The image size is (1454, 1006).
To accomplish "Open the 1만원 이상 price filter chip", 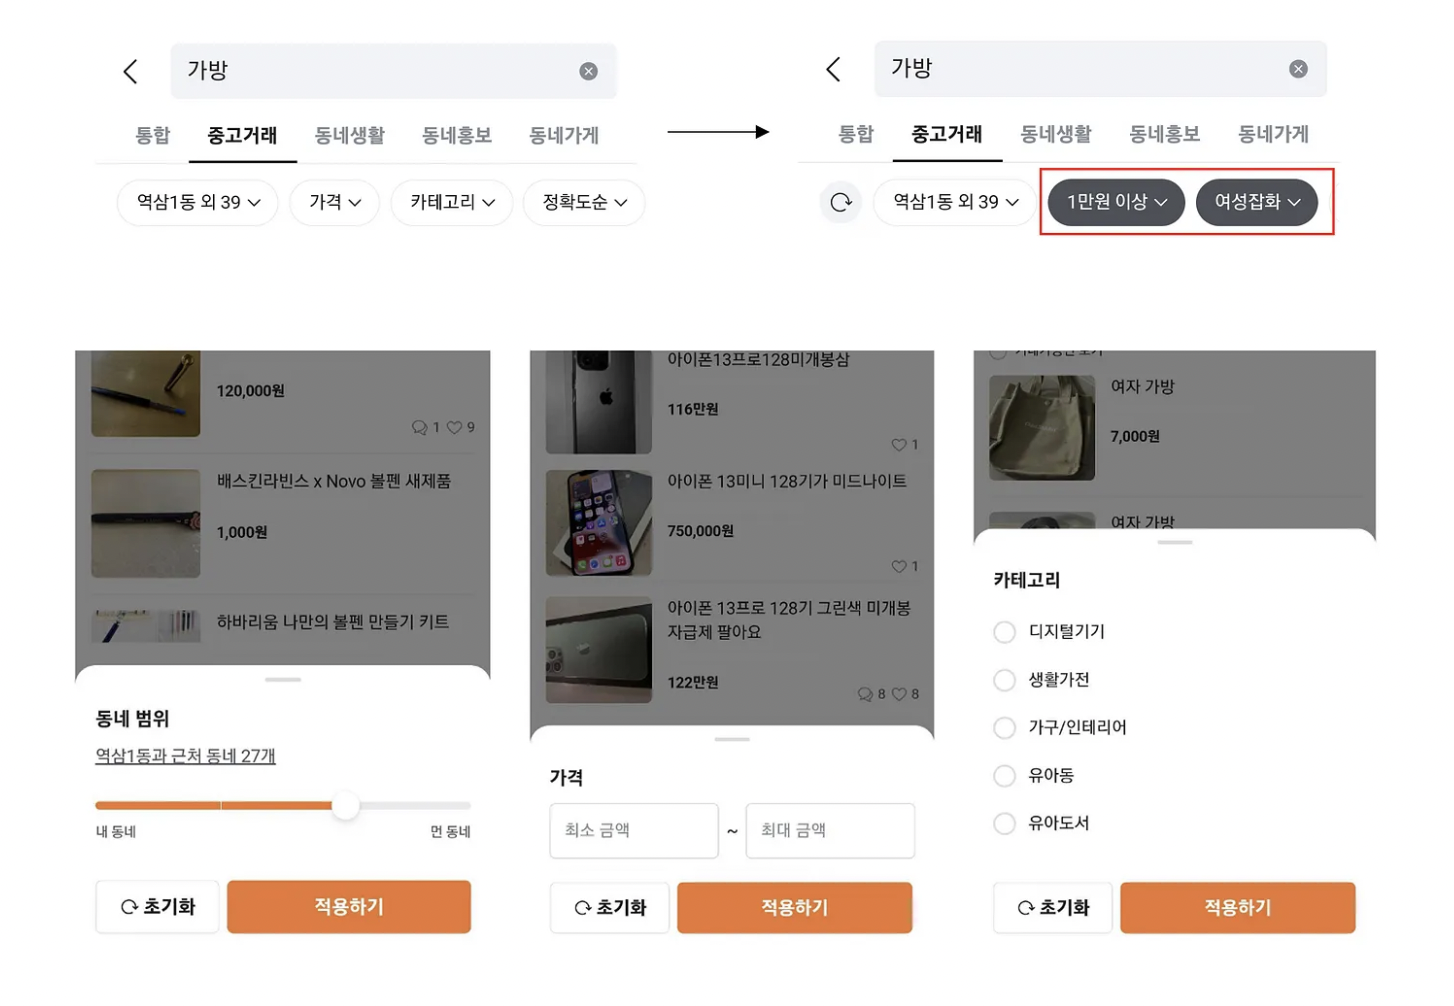I will 1116,202.
